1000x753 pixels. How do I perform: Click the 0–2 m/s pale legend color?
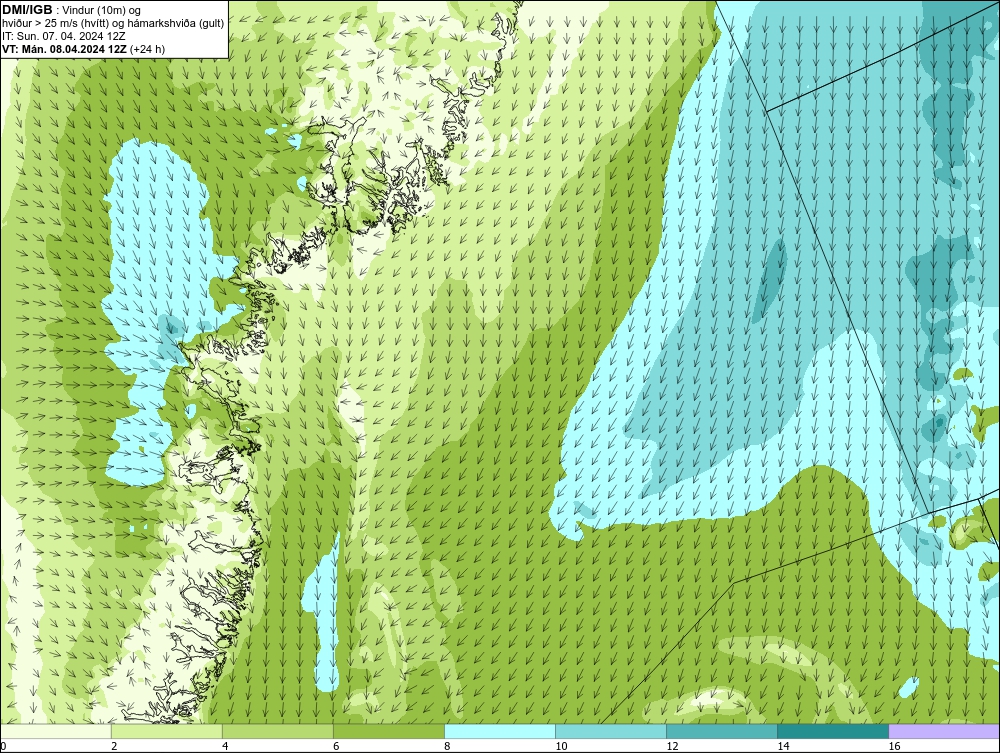[56, 731]
